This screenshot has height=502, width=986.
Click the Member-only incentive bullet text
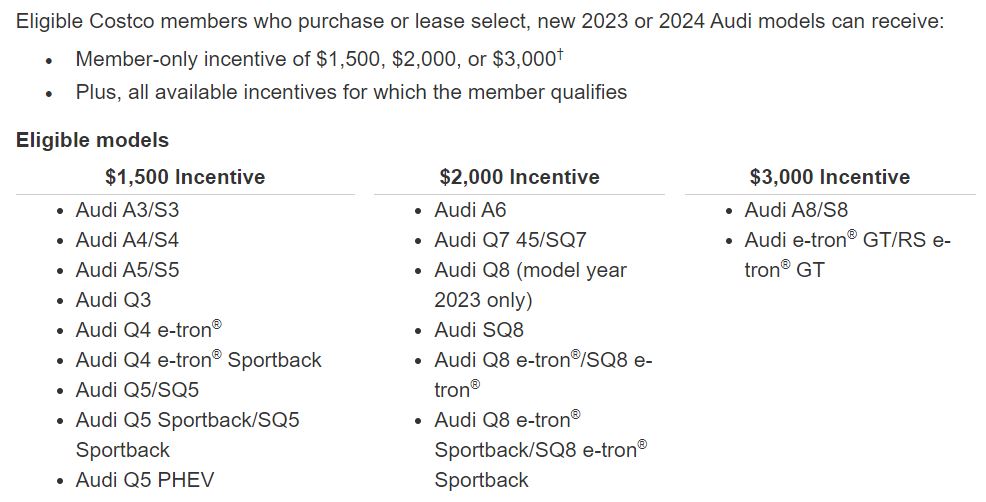pyautogui.click(x=319, y=59)
